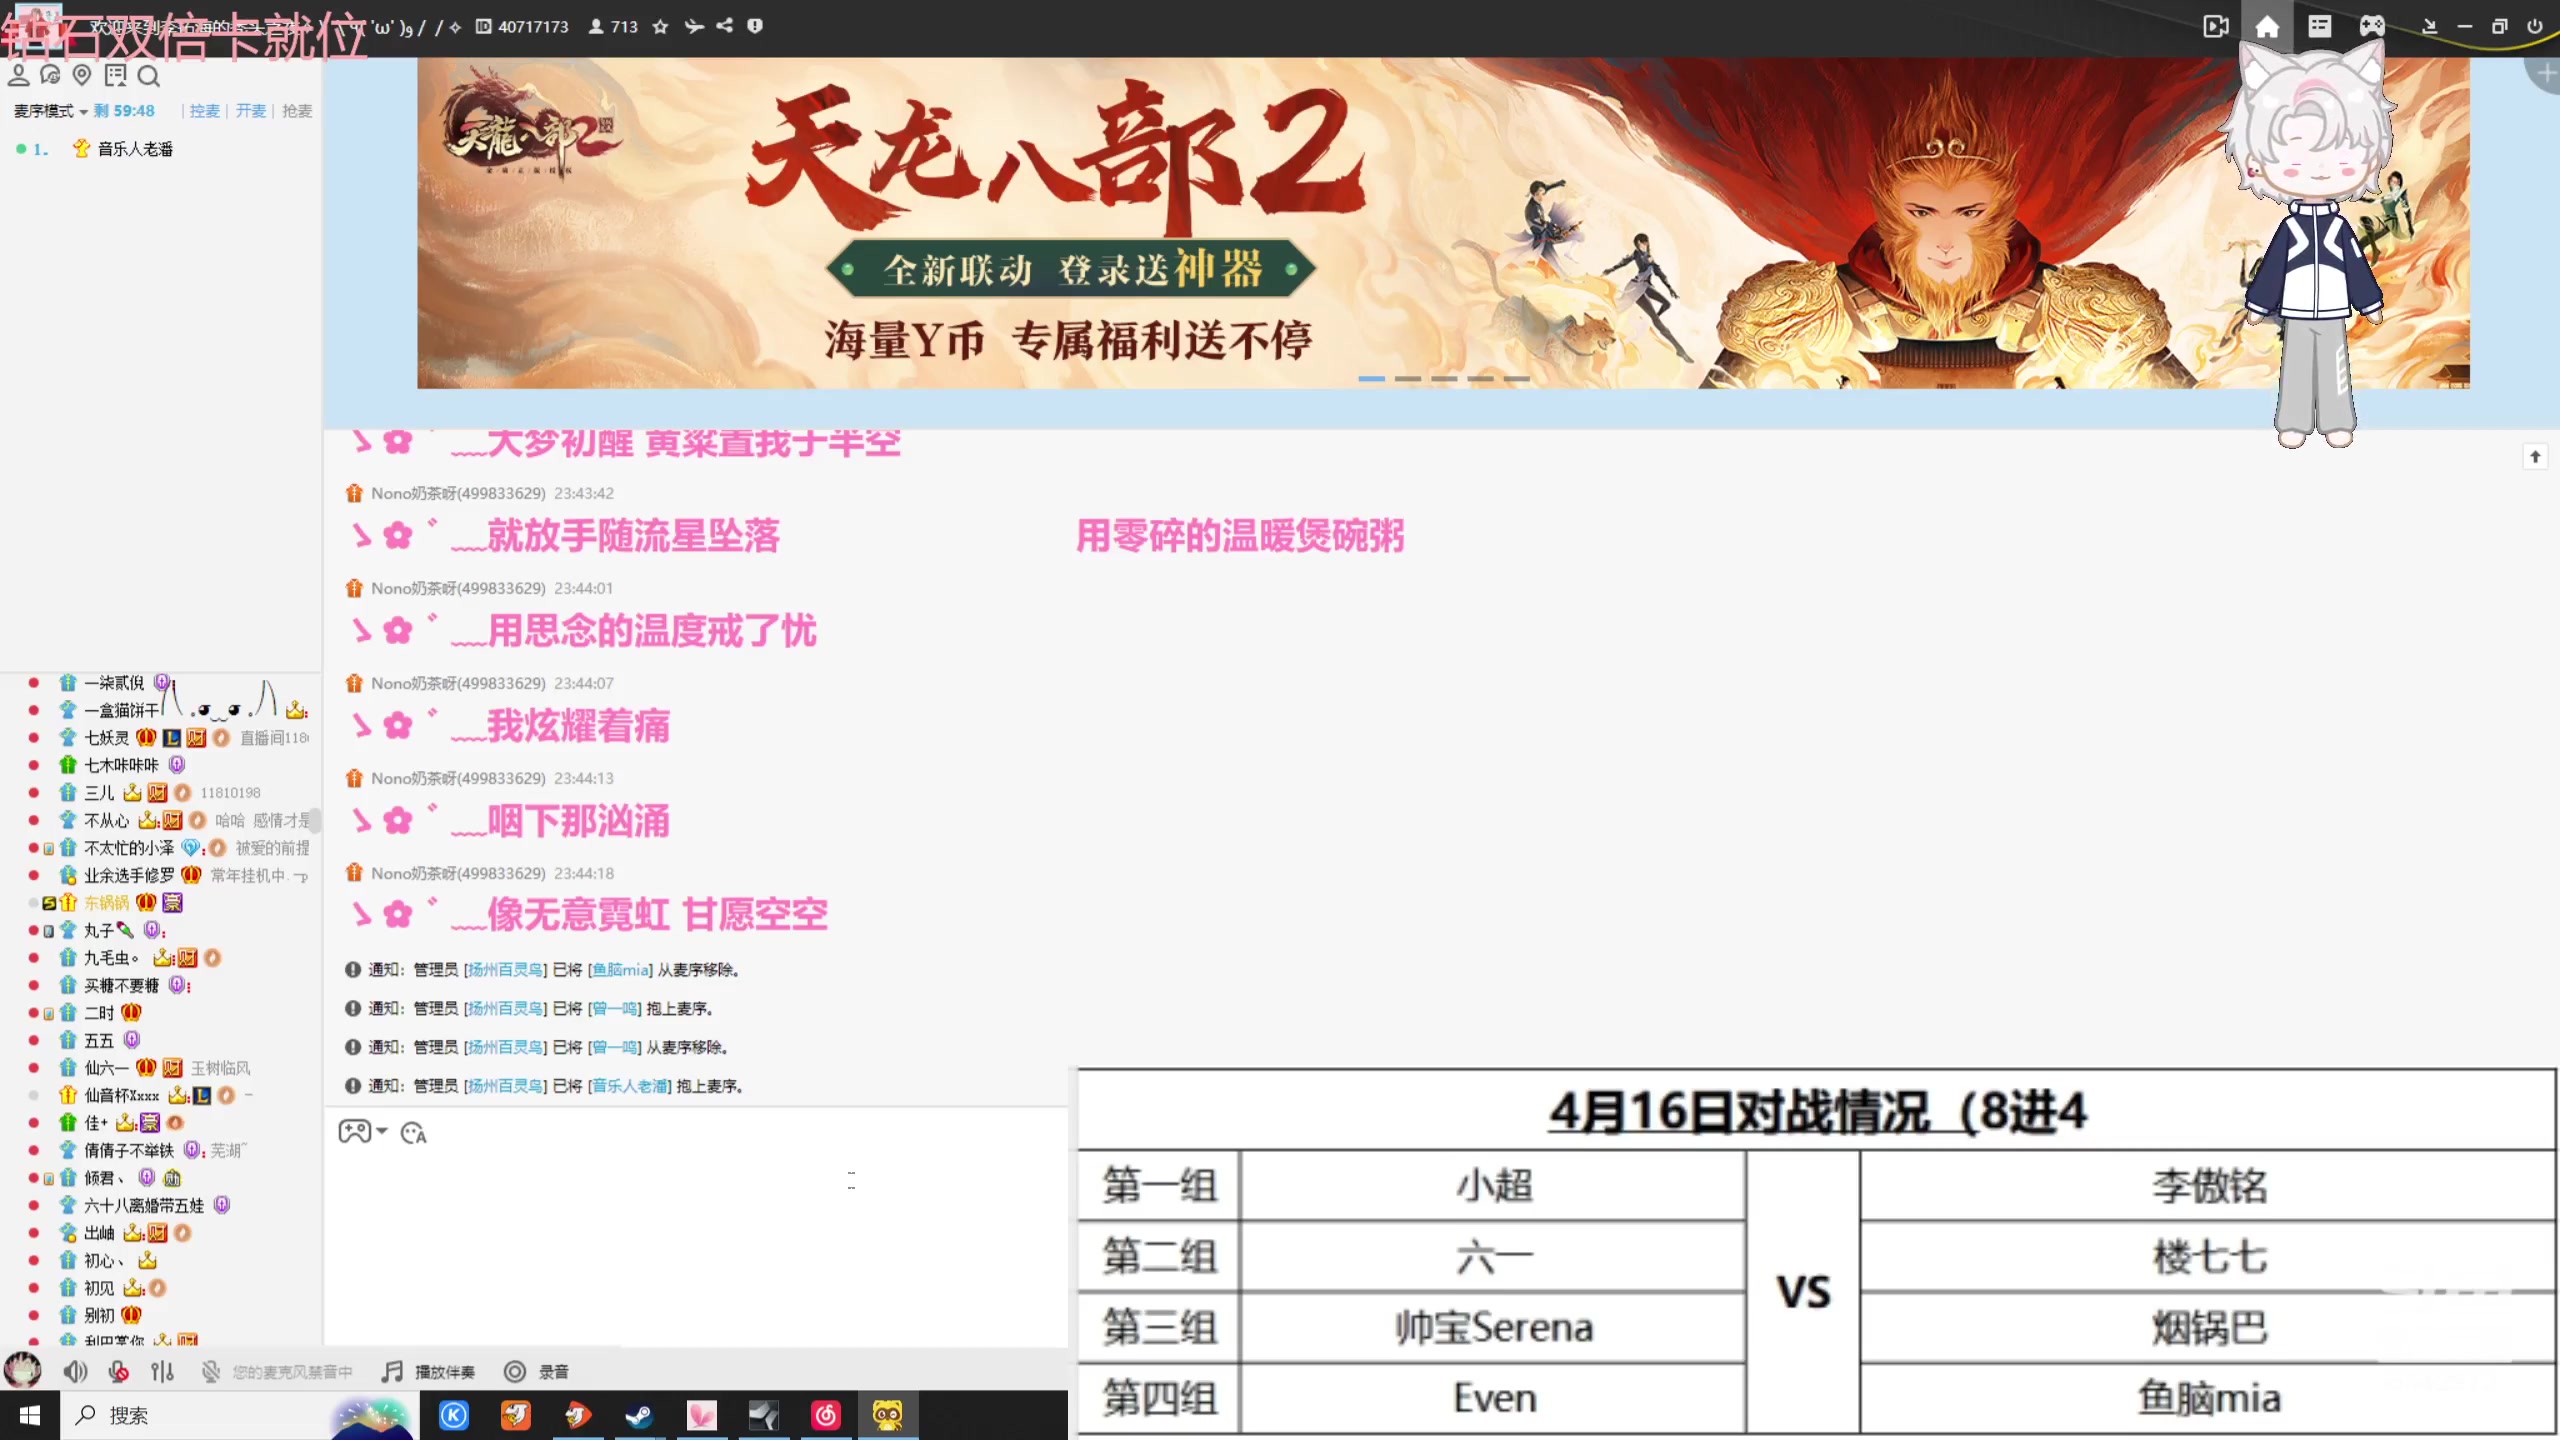
Task: Click chat line 就放手随流星坠落
Action: coord(633,536)
